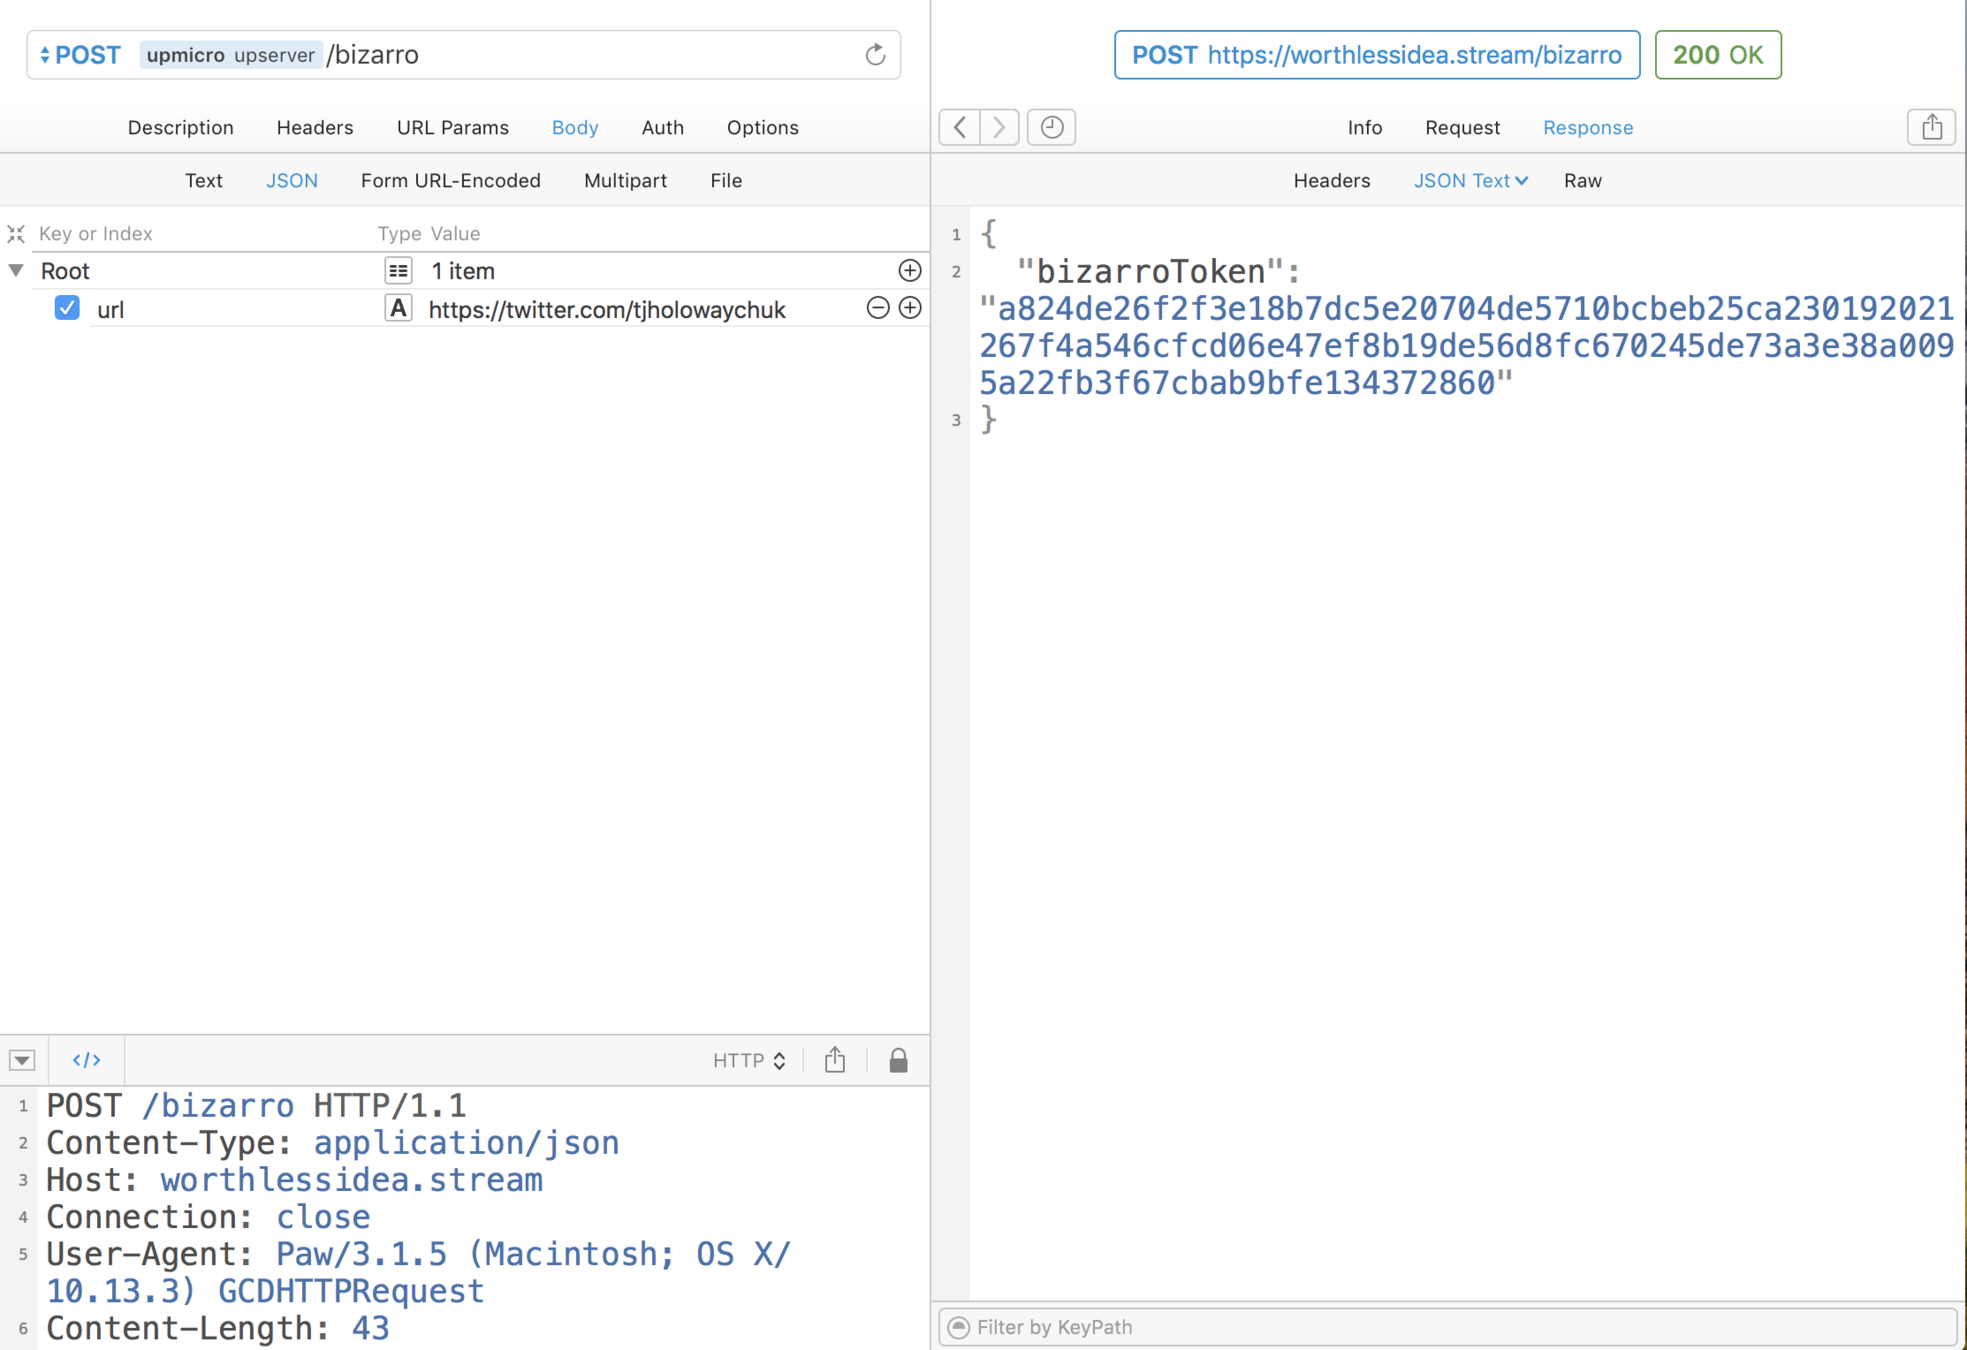Open the JSON Text format dropdown
This screenshot has height=1350, width=1967.
click(1469, 181)
